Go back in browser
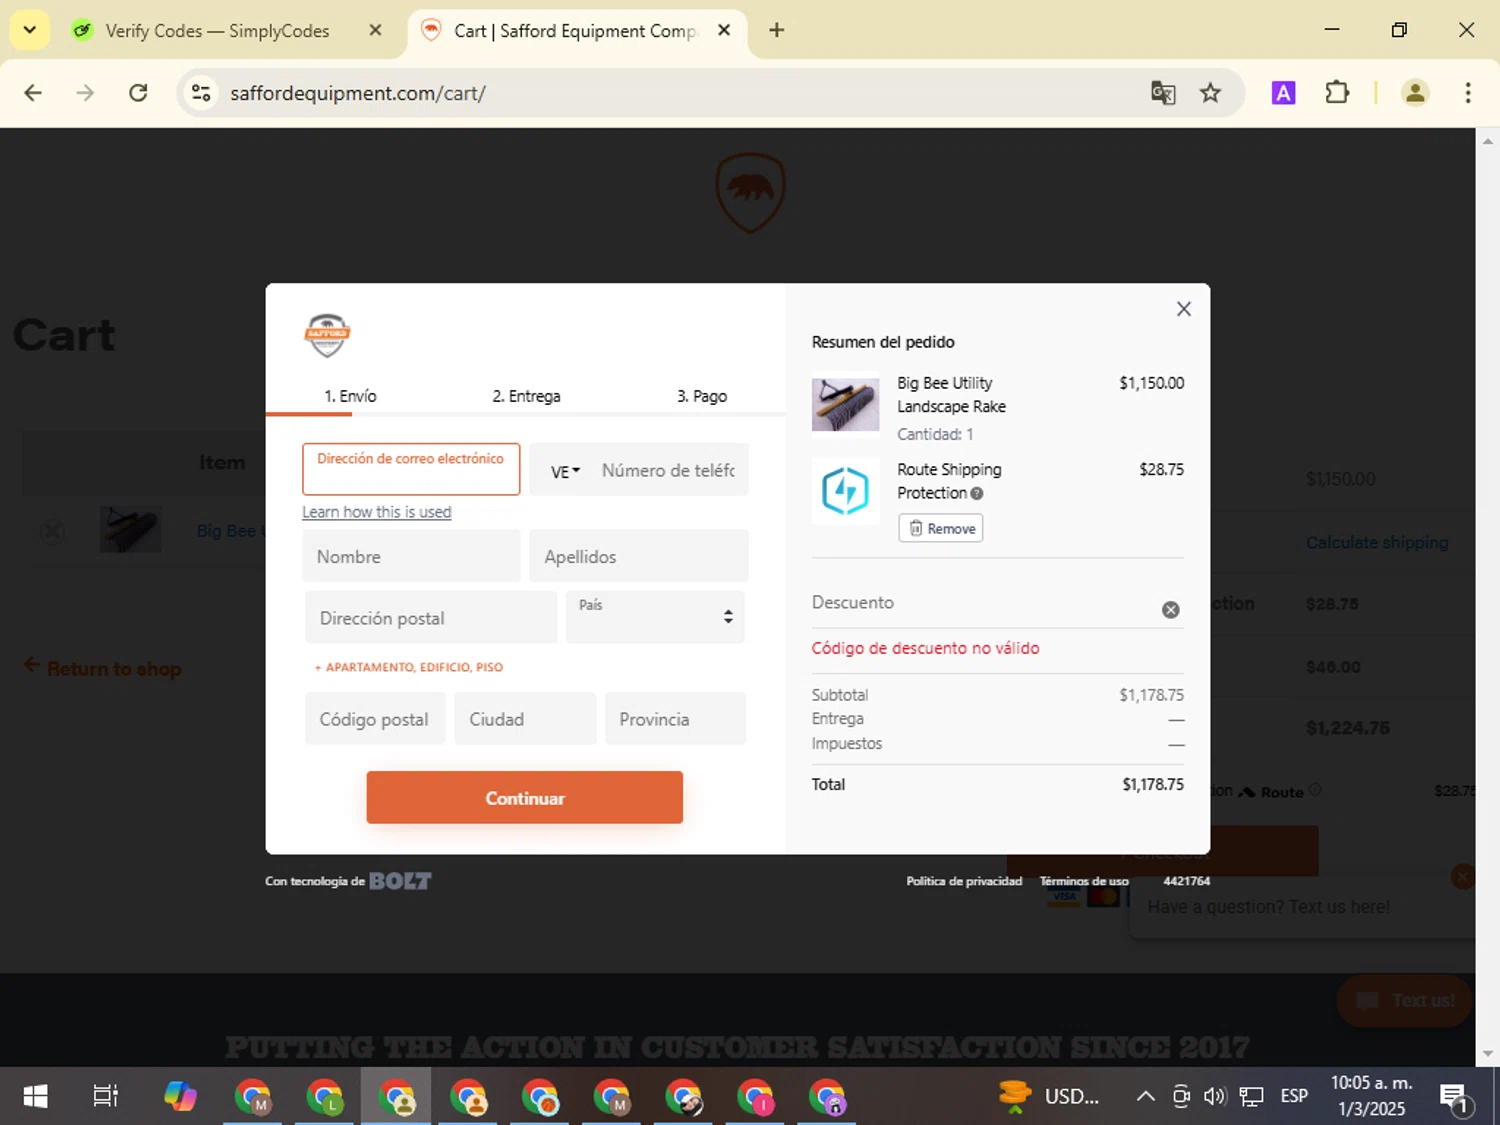Viewport: 1500px width, 1125px height. pos(33,93)
